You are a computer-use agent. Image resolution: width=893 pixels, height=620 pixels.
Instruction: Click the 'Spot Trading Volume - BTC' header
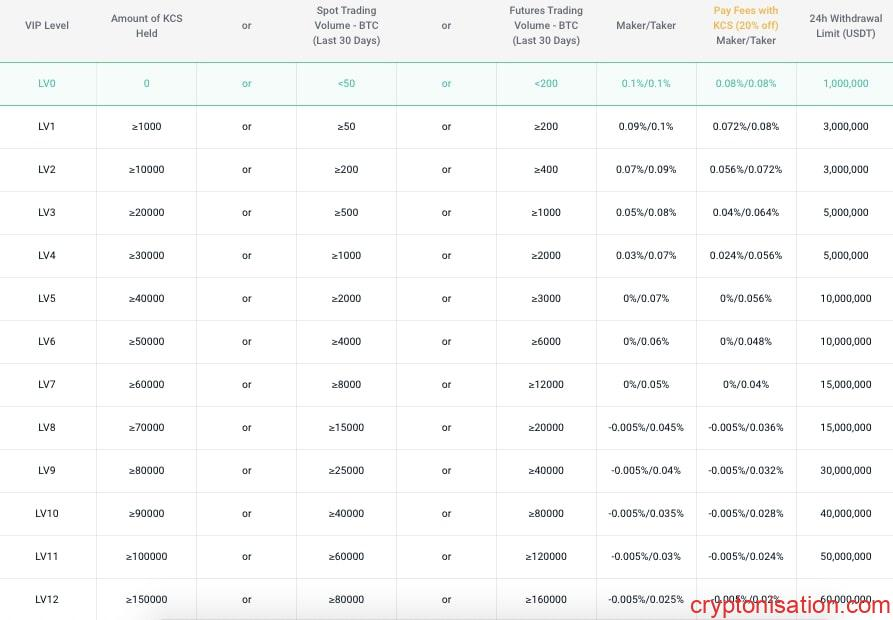(x=346, y=26)
